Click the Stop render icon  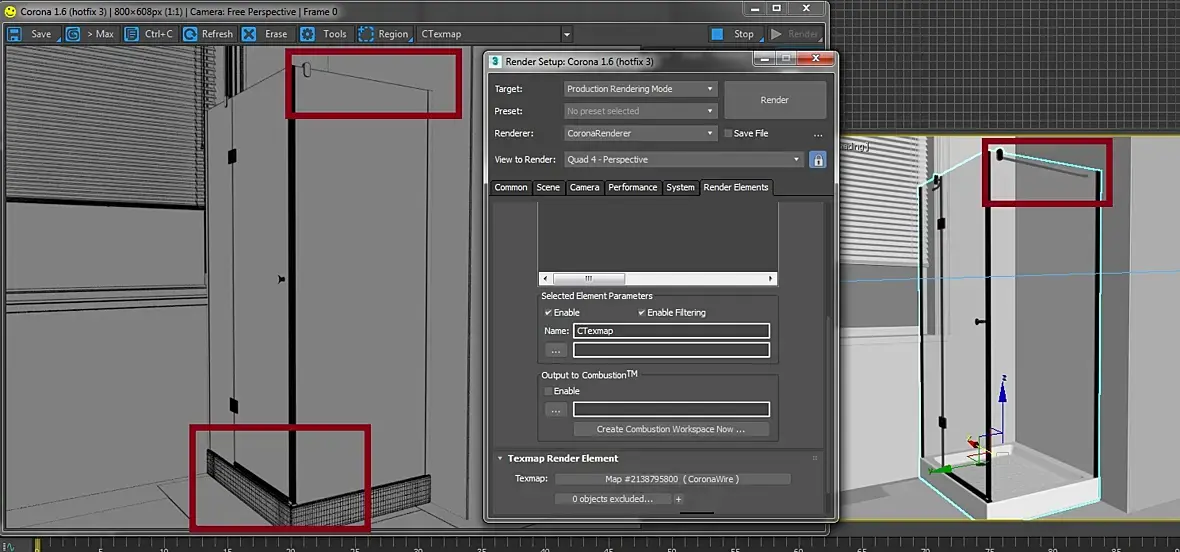click(717, 34)
